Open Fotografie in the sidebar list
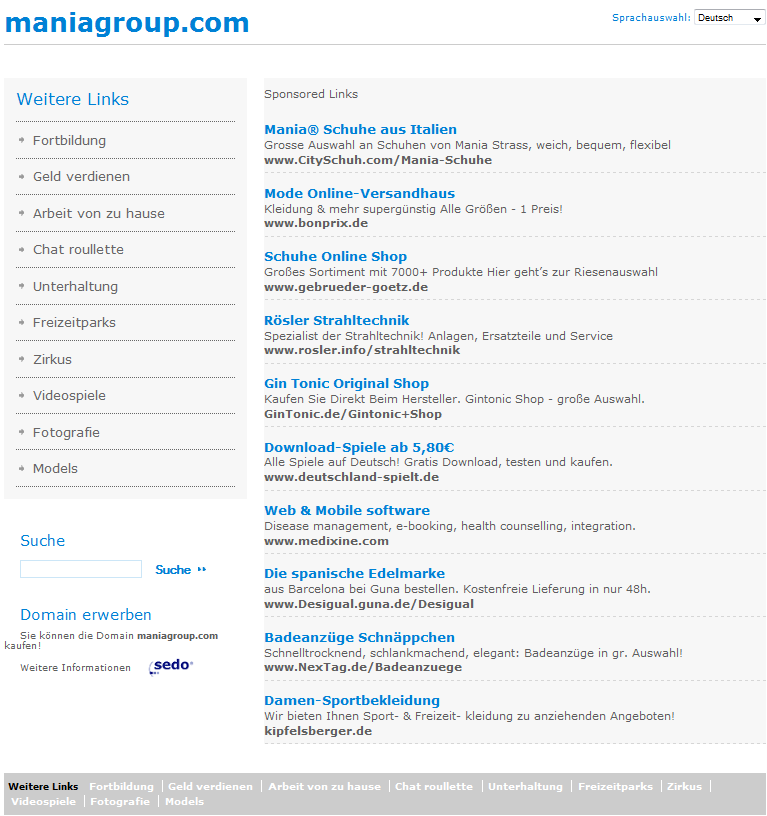767x816 pixels. (66, 432)
